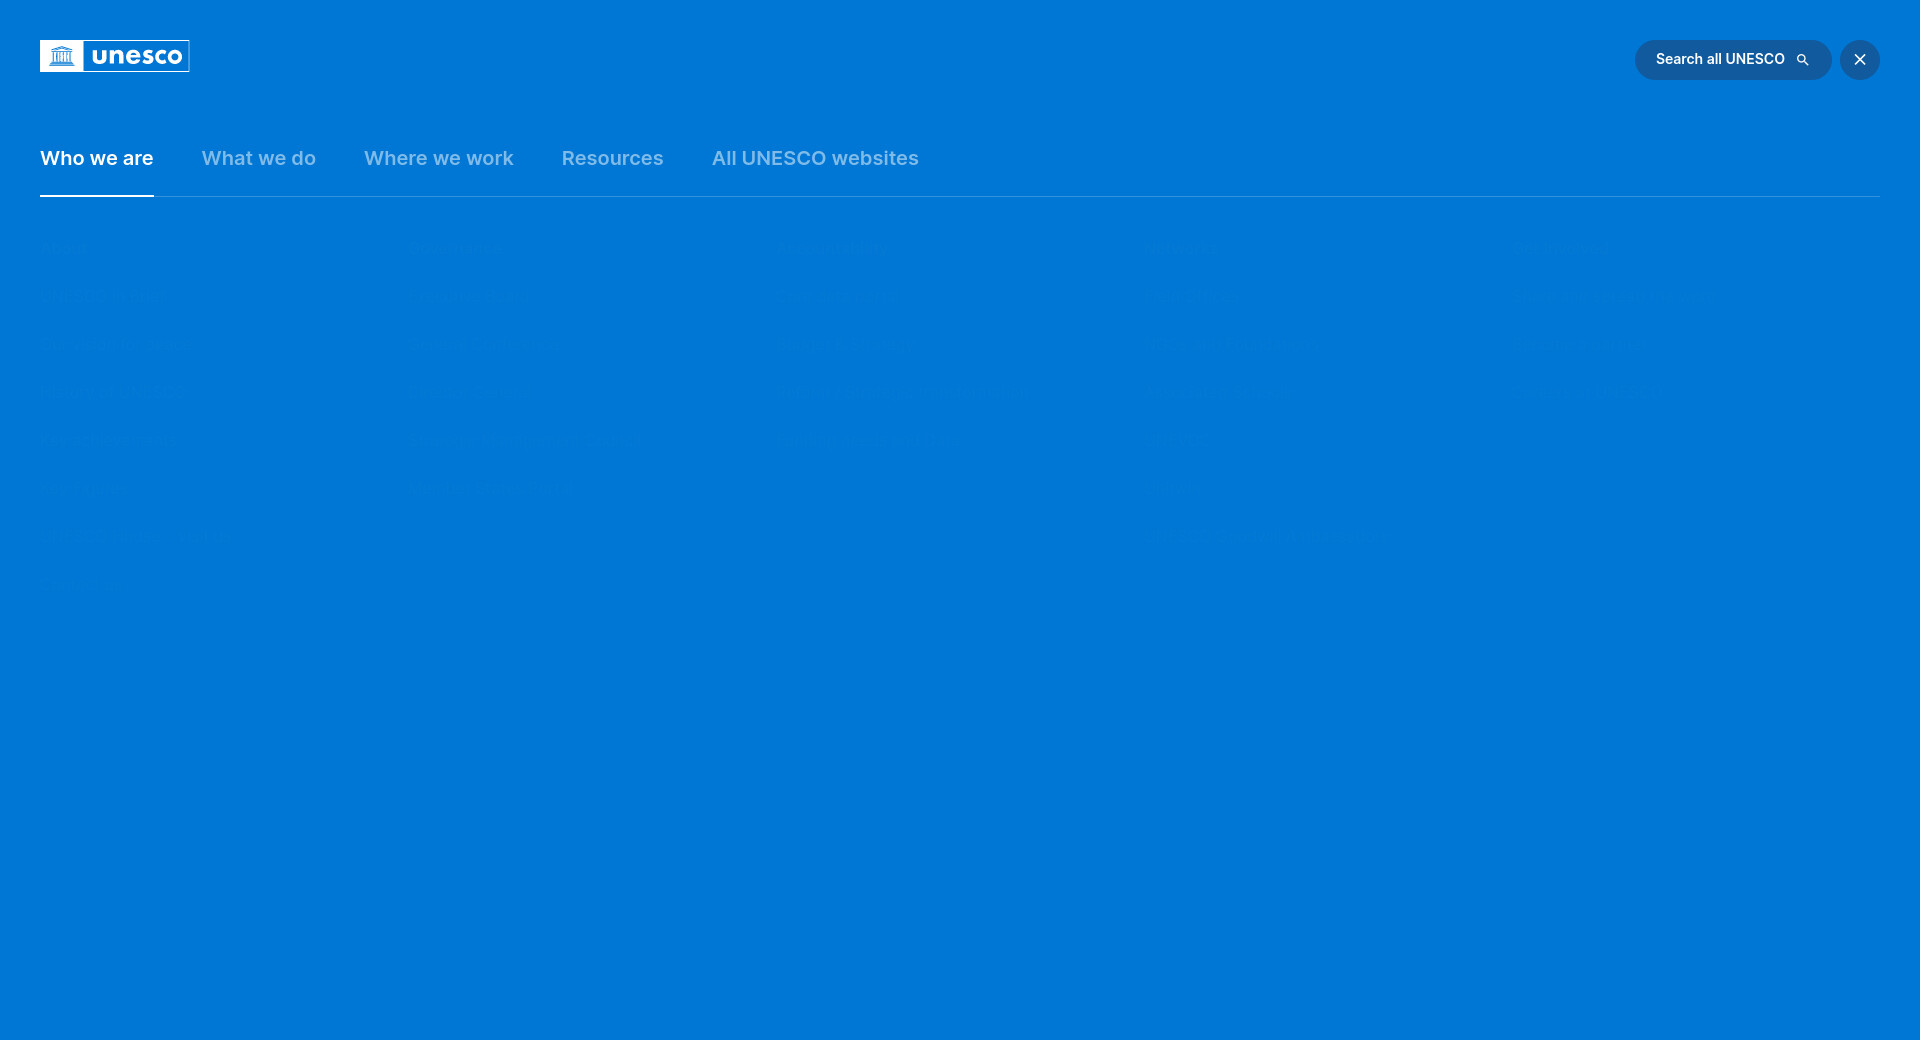Viewport: 1920px width, 1040px height.
Task: Open the Executive Board link
Action: click(x=468, y=297)
